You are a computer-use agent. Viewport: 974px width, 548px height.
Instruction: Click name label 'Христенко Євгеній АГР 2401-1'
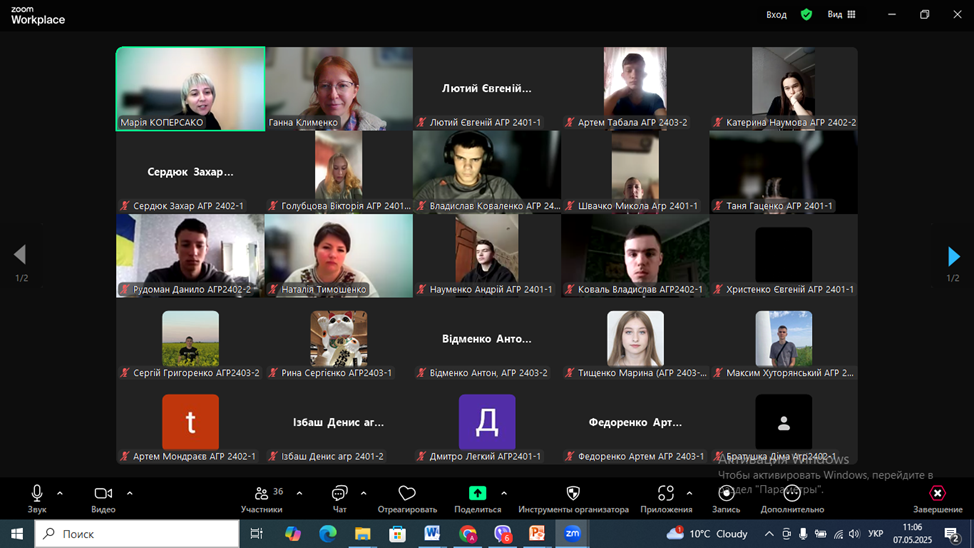point(790,290)
